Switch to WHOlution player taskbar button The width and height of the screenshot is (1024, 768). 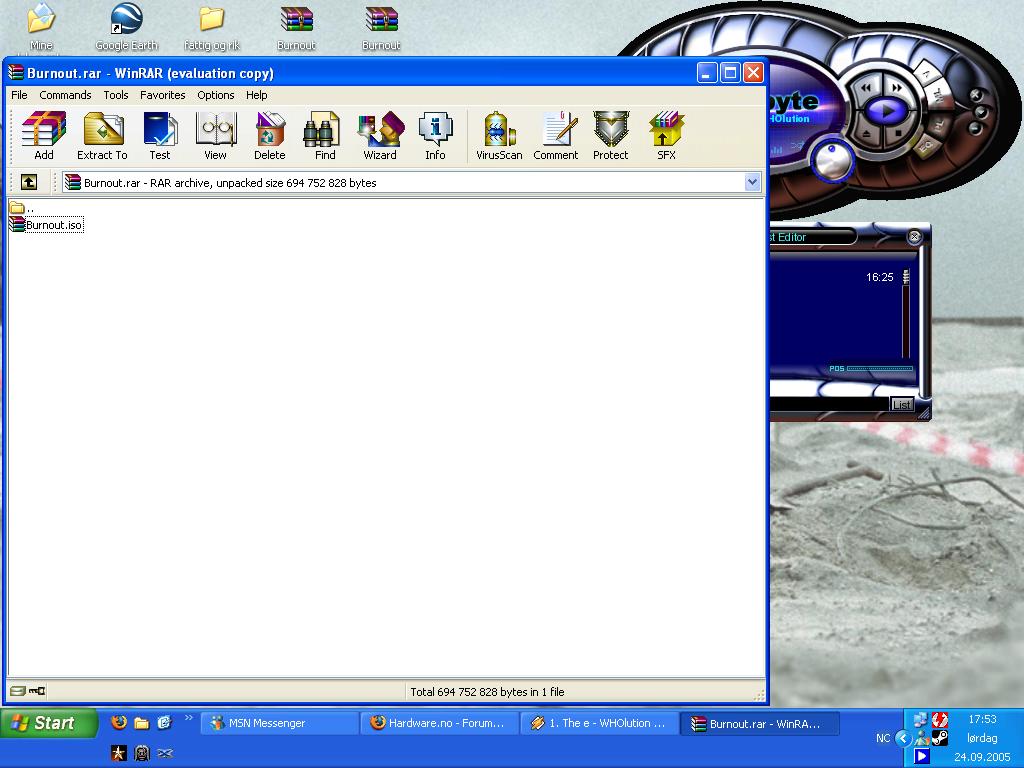point(599,723)
